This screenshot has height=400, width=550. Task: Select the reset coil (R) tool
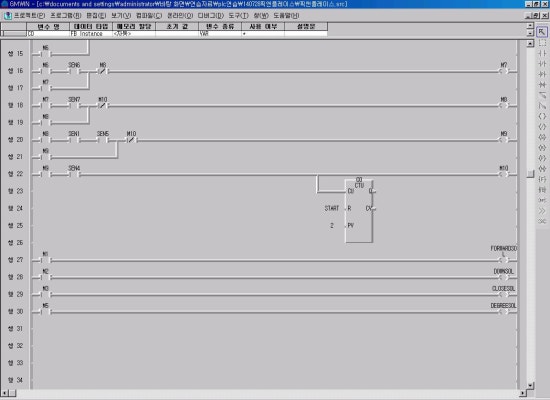(542, 148)
